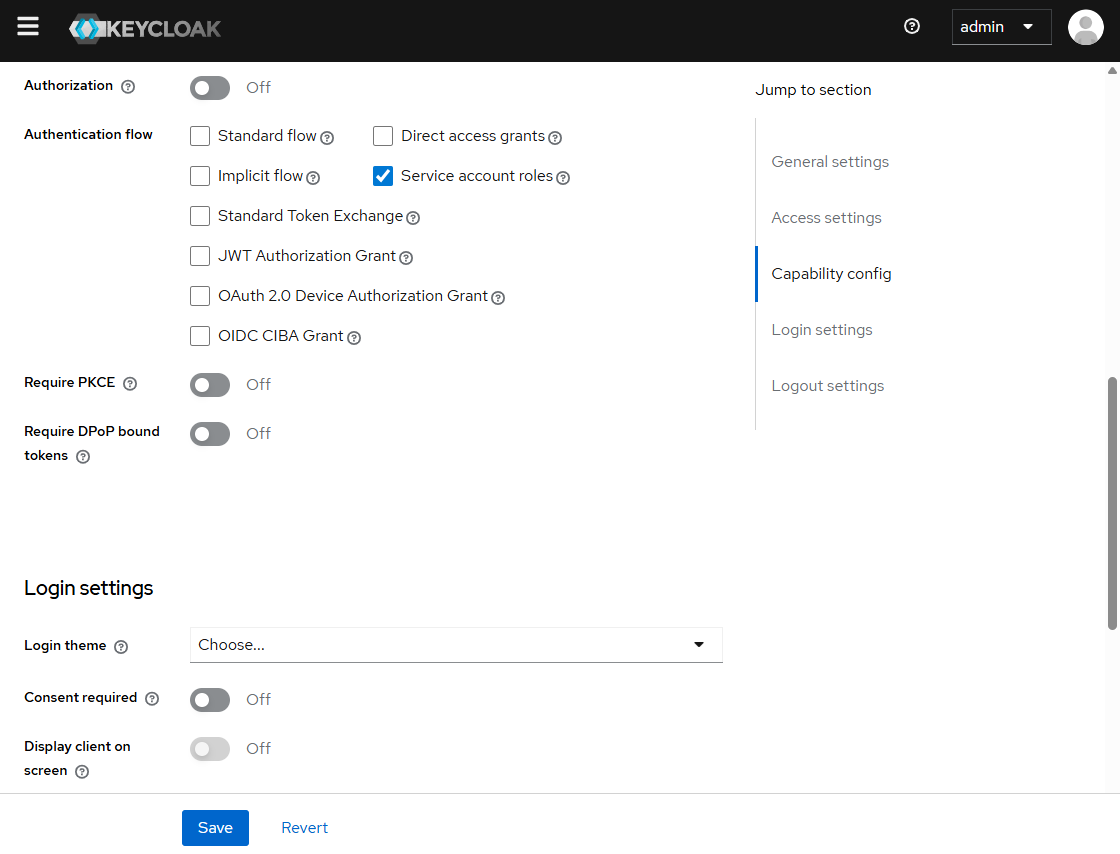This screenshot has width=1120, height=854.
Task: Toggle the Authorization switch
Action: click(x=210, y=88)
